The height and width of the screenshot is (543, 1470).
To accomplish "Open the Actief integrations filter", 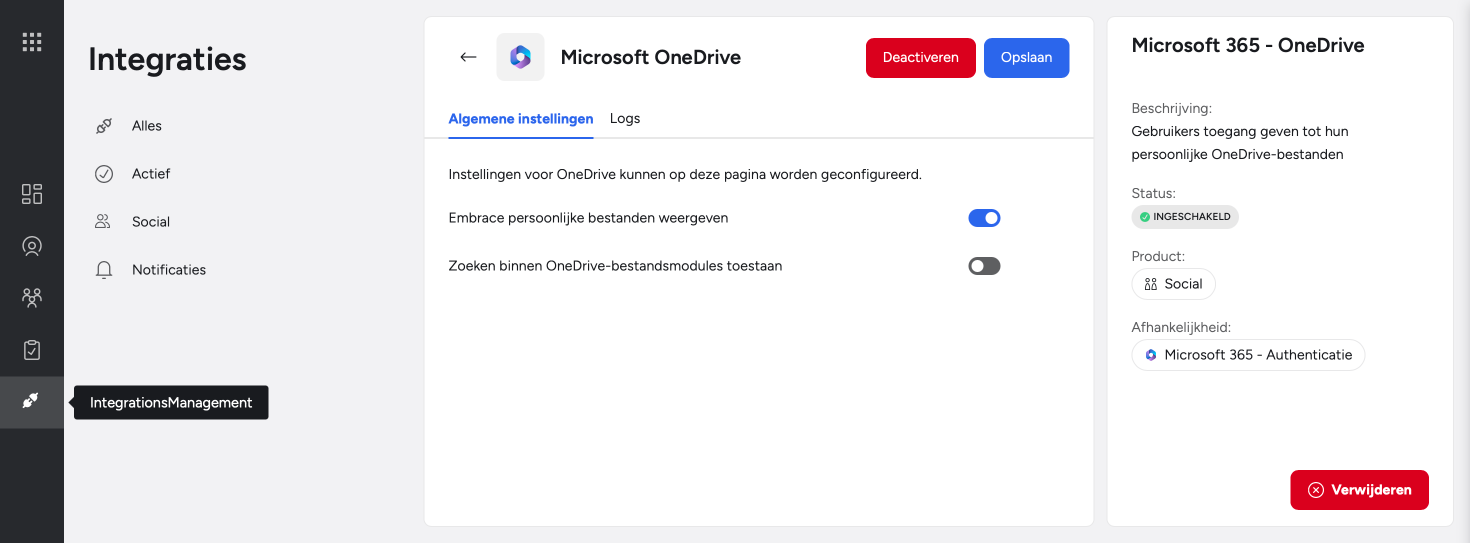I will click(151, 174).
